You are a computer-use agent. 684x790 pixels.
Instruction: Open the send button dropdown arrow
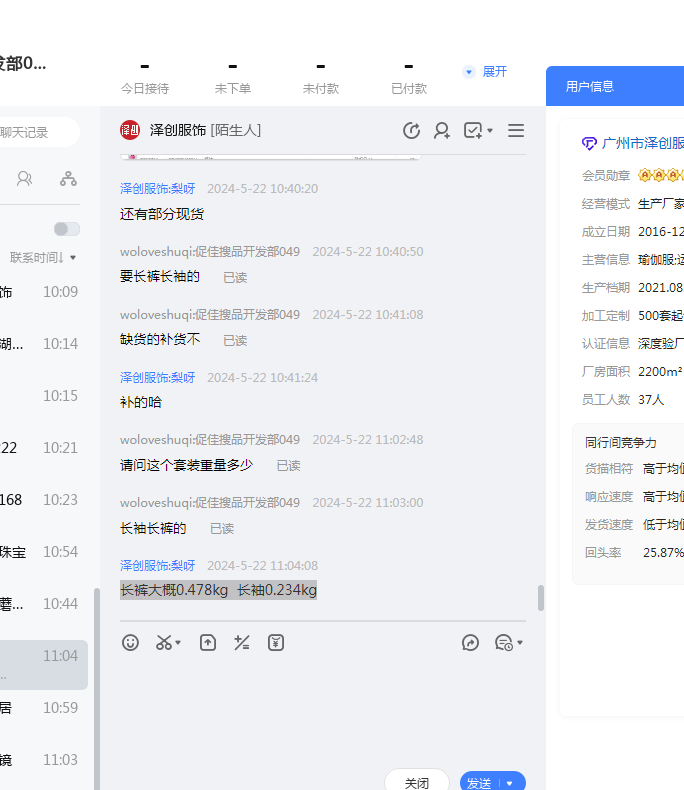click(x=510, y=783)
